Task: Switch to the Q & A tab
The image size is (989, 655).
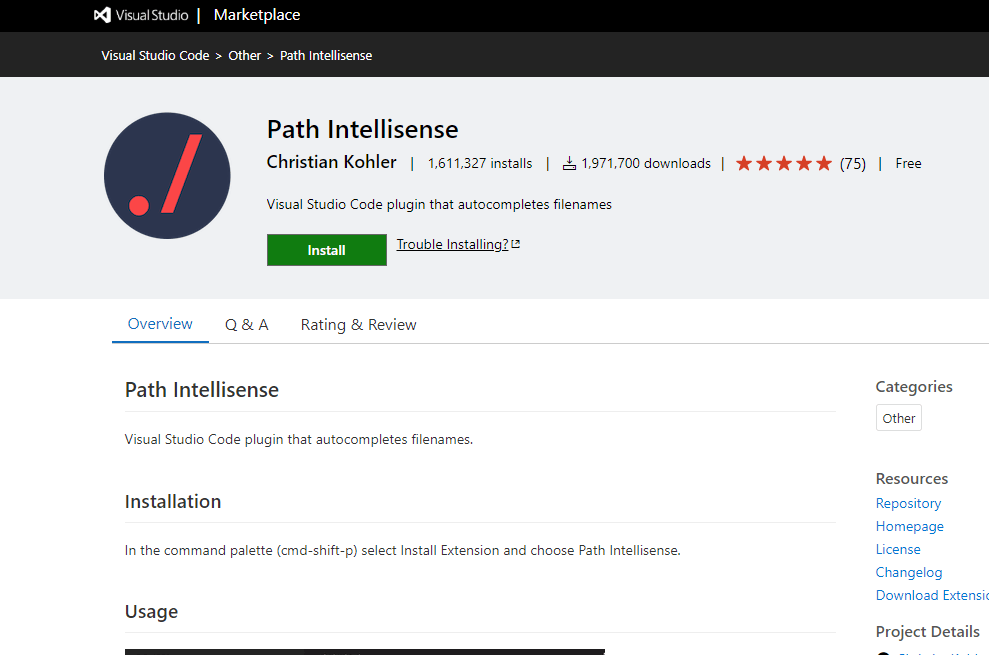Action: click(x=246, y=324)
